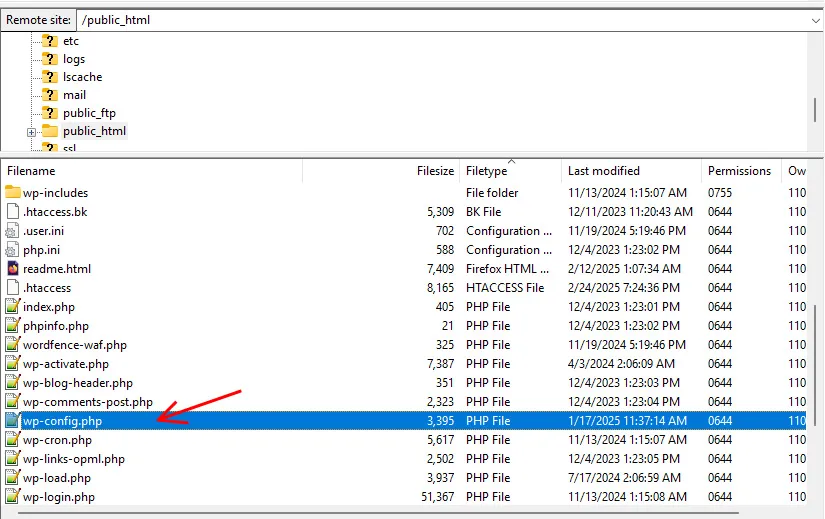The image size is (825, 519).
Task: Expand the public_html tree node
Action: pos(32,132)
